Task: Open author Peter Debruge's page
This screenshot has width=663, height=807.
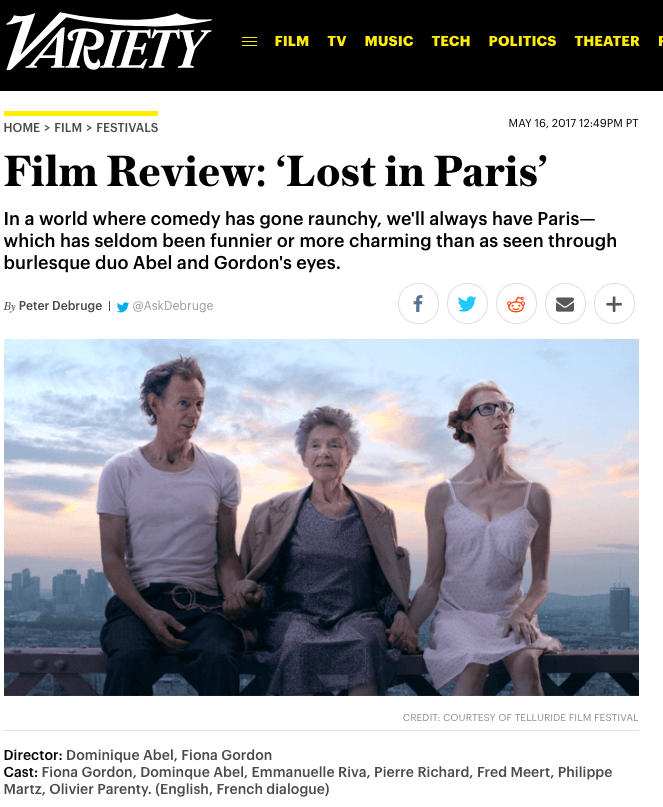Action: (x=60, y=306)
